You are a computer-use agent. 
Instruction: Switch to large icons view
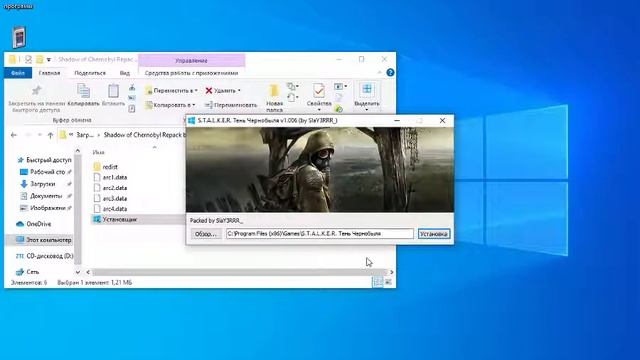pos(388,282)
